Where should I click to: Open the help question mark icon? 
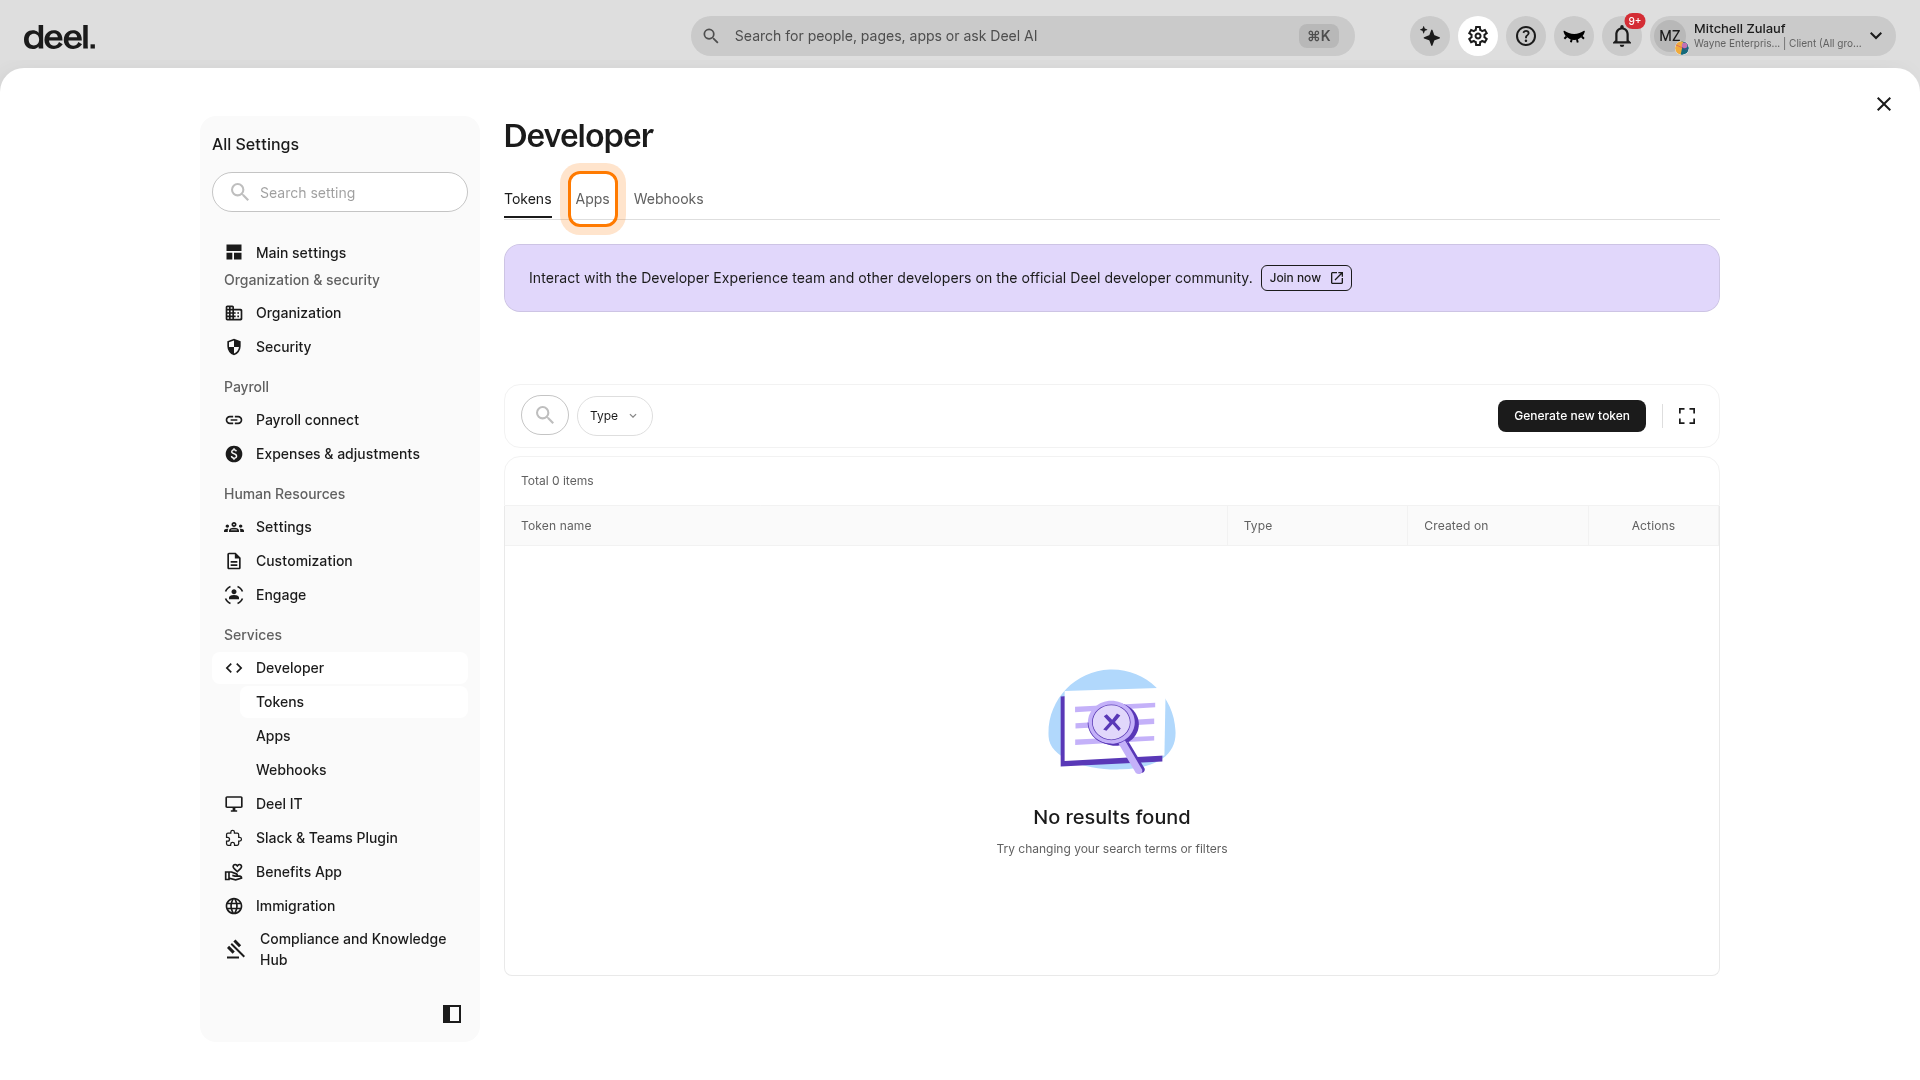coord(1526,36)
